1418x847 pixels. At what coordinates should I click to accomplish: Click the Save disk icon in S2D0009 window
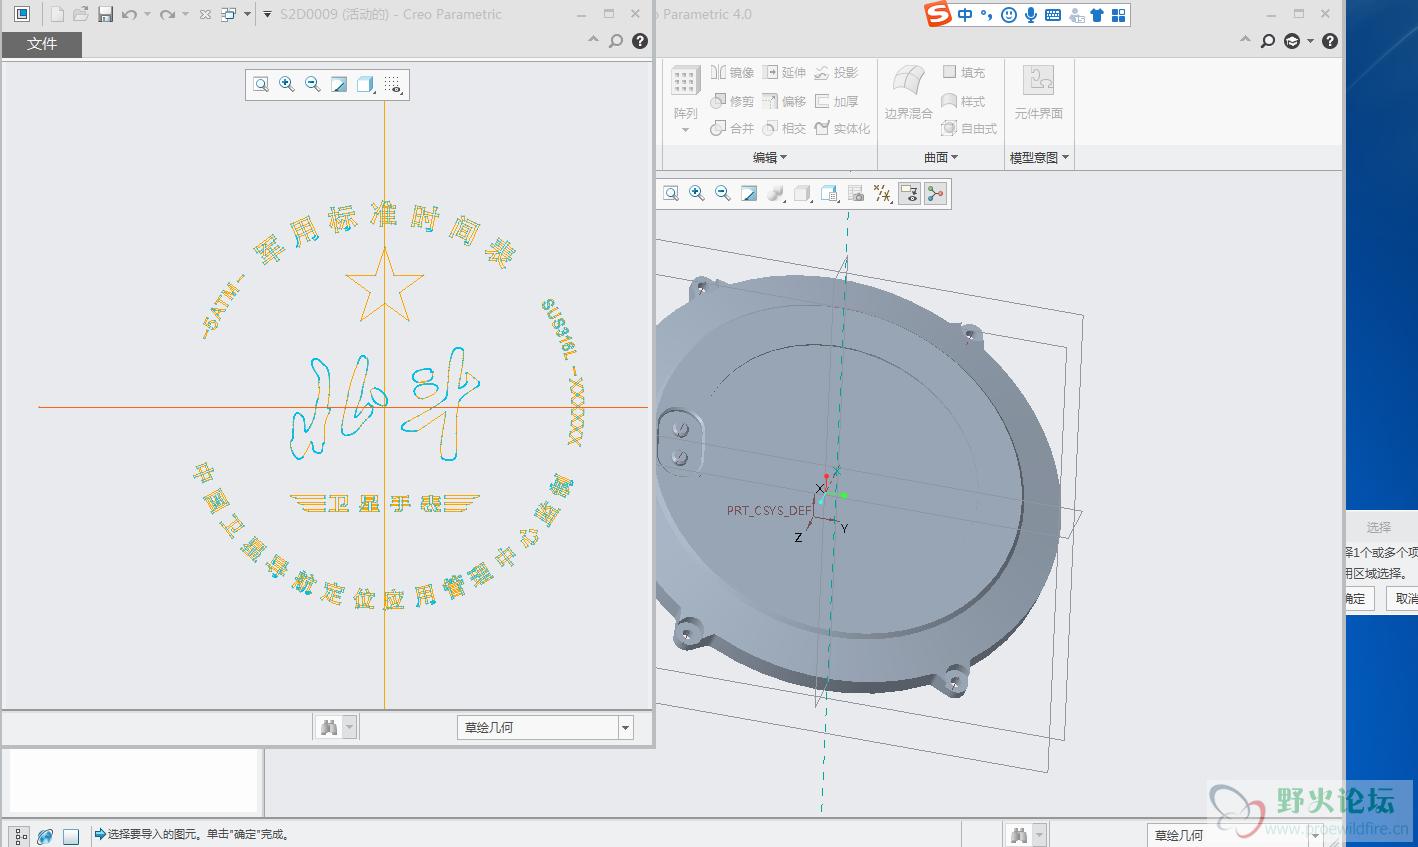click(x=105, y=14)
